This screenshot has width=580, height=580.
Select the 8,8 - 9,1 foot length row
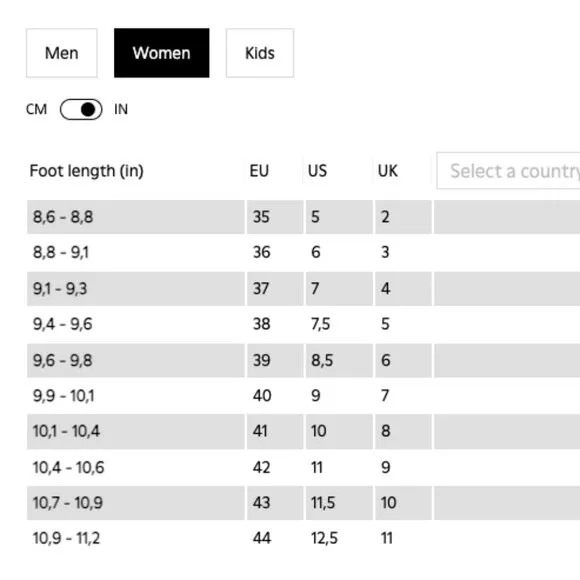303,252
